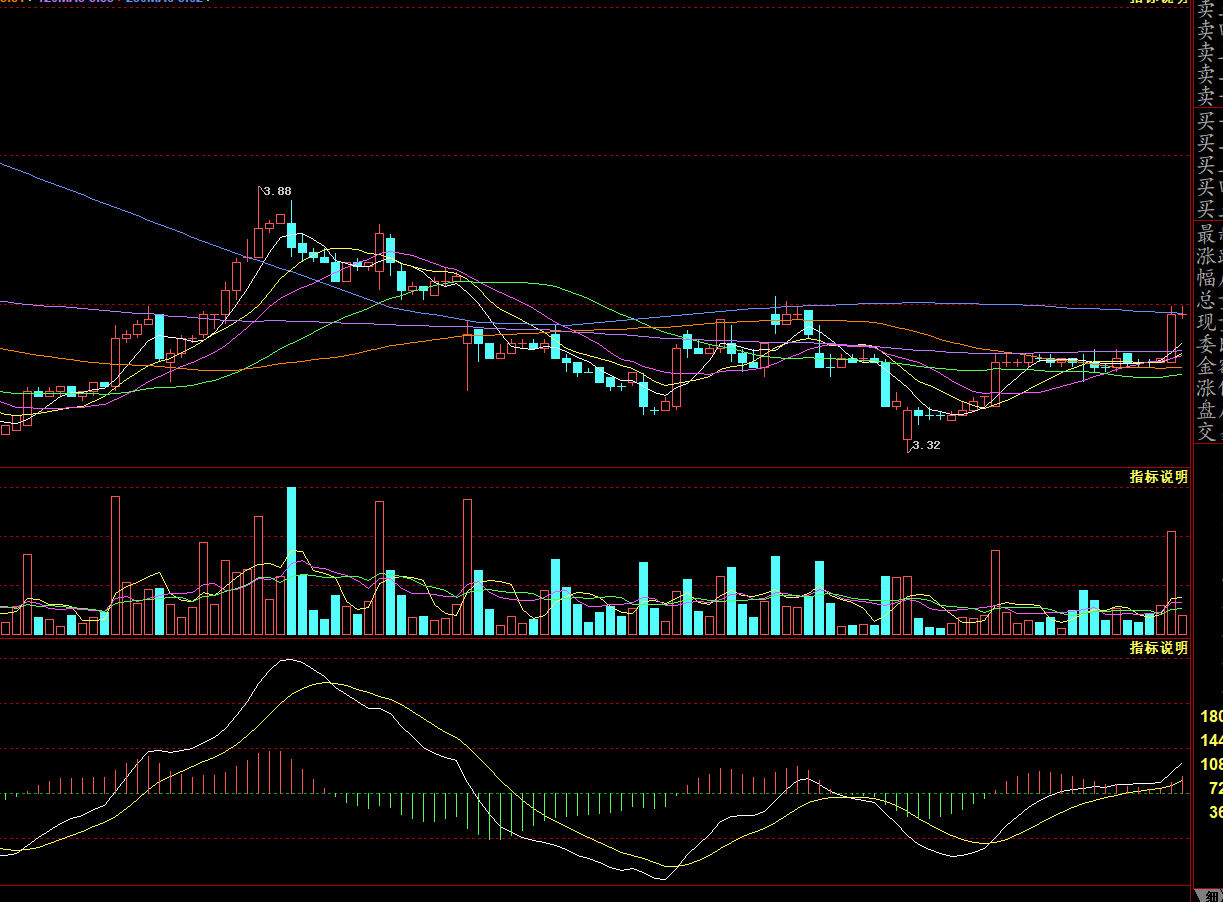Click the 委 row label in quote panel
1223x902 pixels.
[1208, 344]
